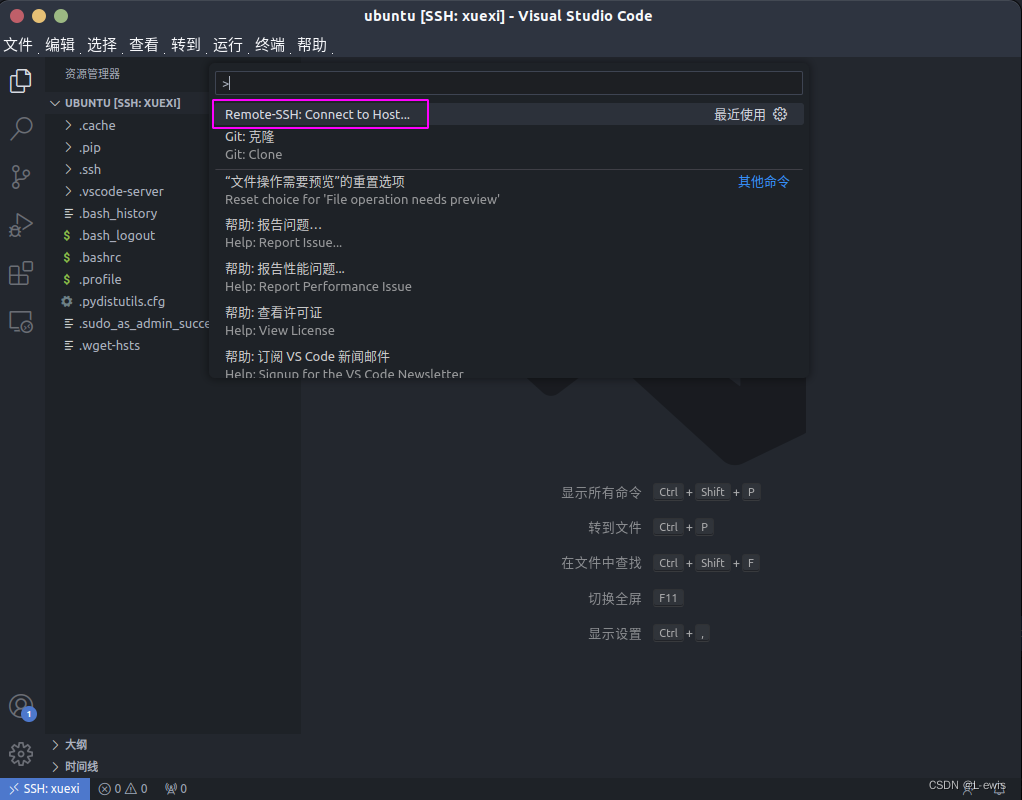Click the gear next to 最近使用
The width and height of the screenshot is (1022, 800).
(781, 113)
